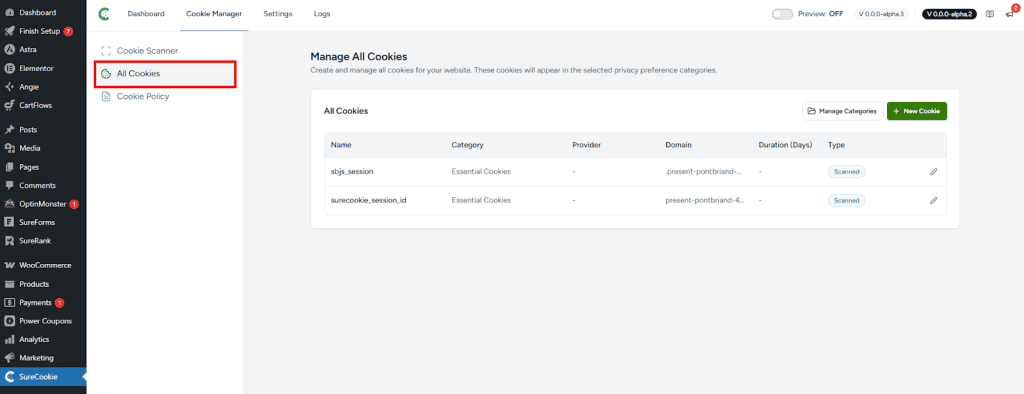This screenshot has height=394, width=1024.
Task: Click the Manage Categories button
Action: [842, 111]
